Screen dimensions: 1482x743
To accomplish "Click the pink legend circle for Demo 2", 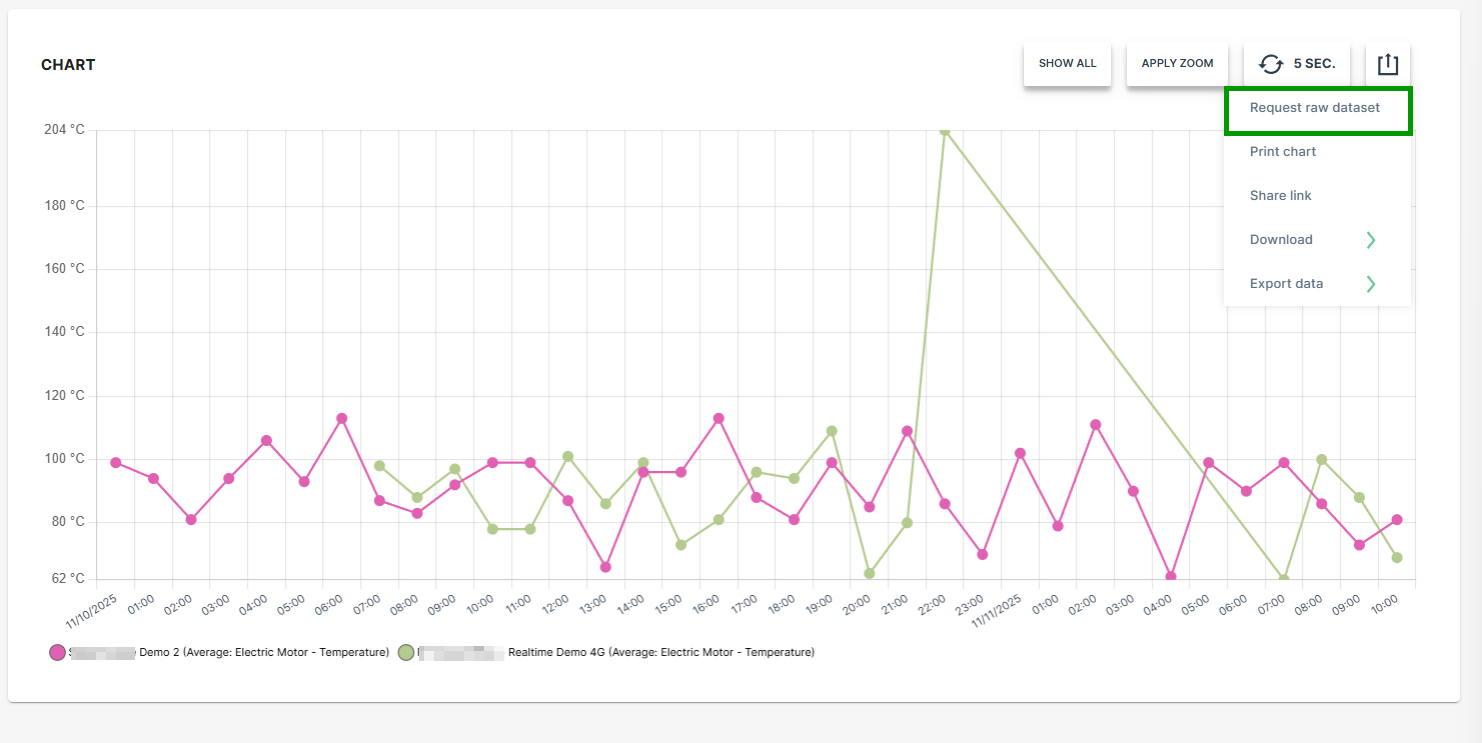I will click(57, 652).
